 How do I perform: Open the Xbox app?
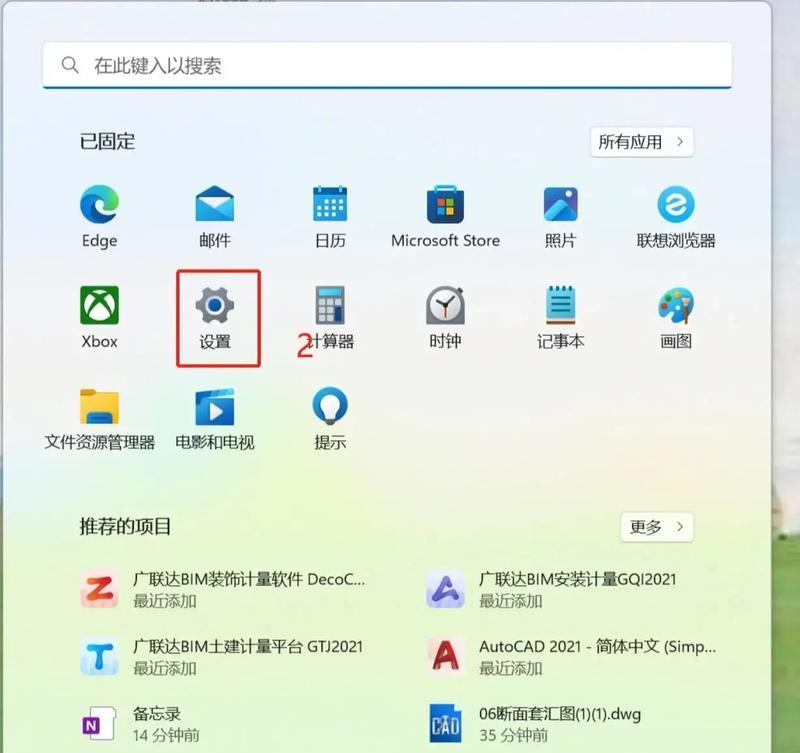pos(99,317)
